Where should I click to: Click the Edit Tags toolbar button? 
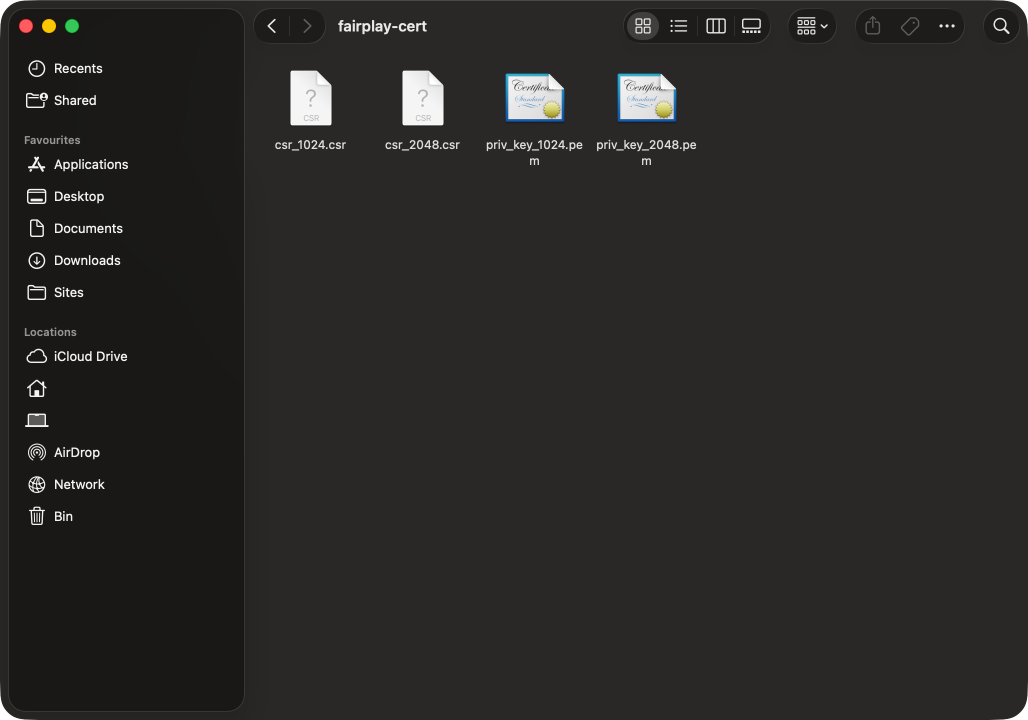pos(910,26)
